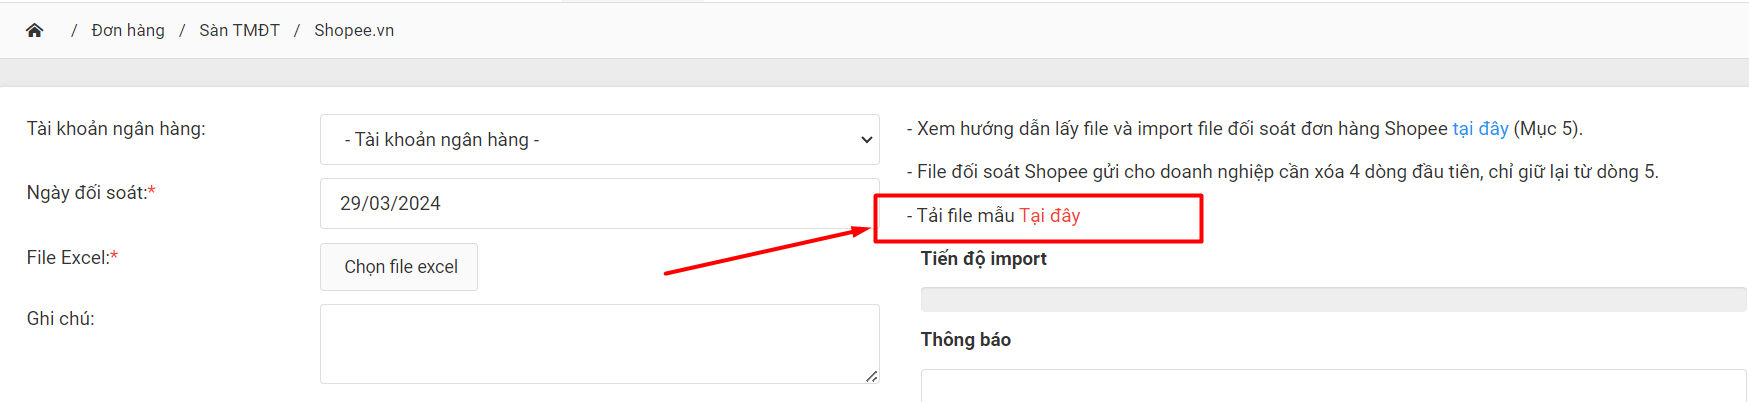
Task: Click the Tiến độ import progress bar
Action: 1332,299
